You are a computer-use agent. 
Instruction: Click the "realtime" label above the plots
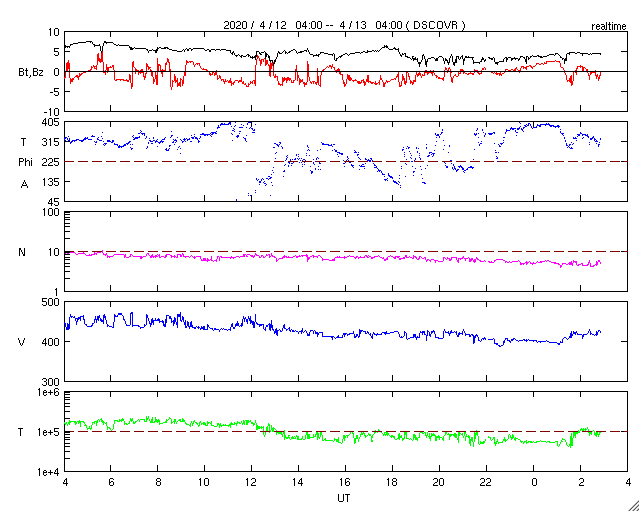pyautogui.click(x=609, y=27)
